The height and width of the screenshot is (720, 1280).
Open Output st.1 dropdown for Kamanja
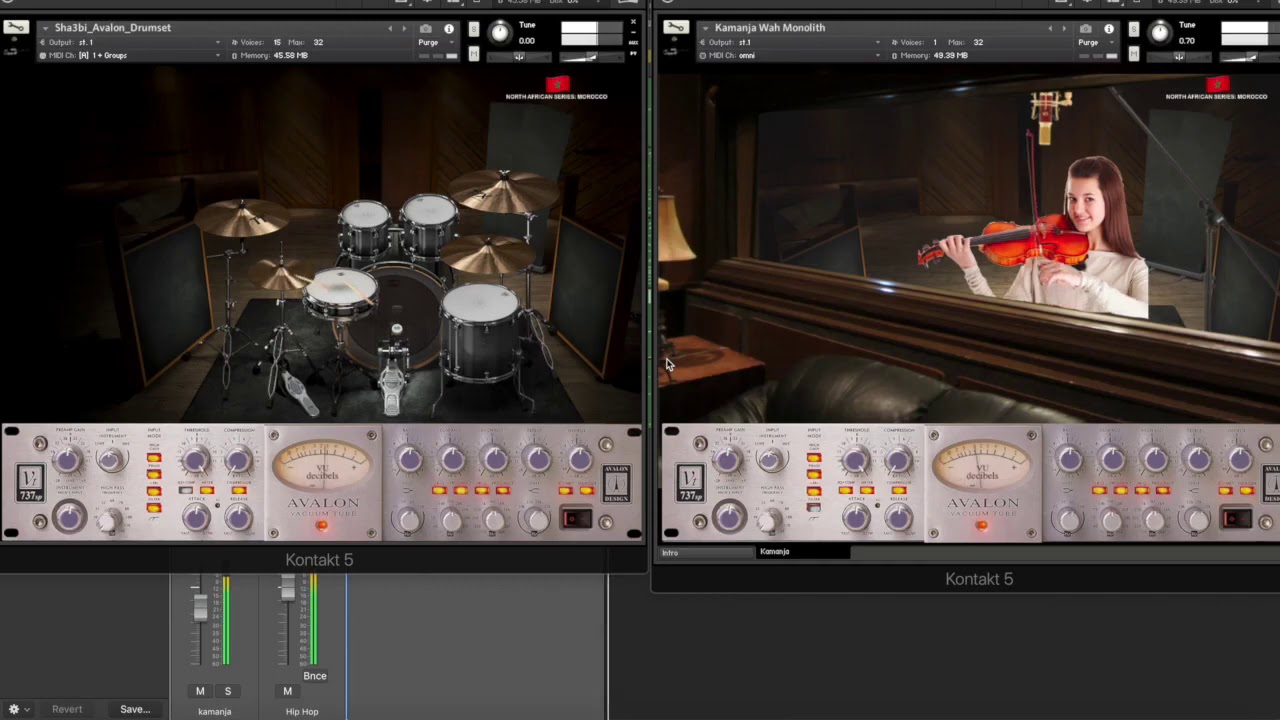790,42
